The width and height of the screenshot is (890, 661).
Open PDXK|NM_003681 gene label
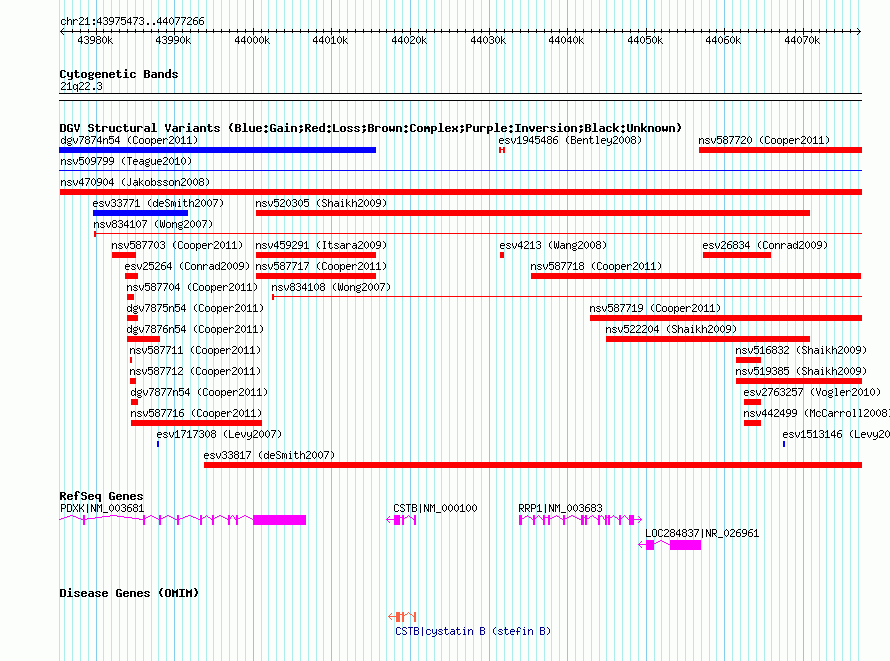click(x=102, y=508)
